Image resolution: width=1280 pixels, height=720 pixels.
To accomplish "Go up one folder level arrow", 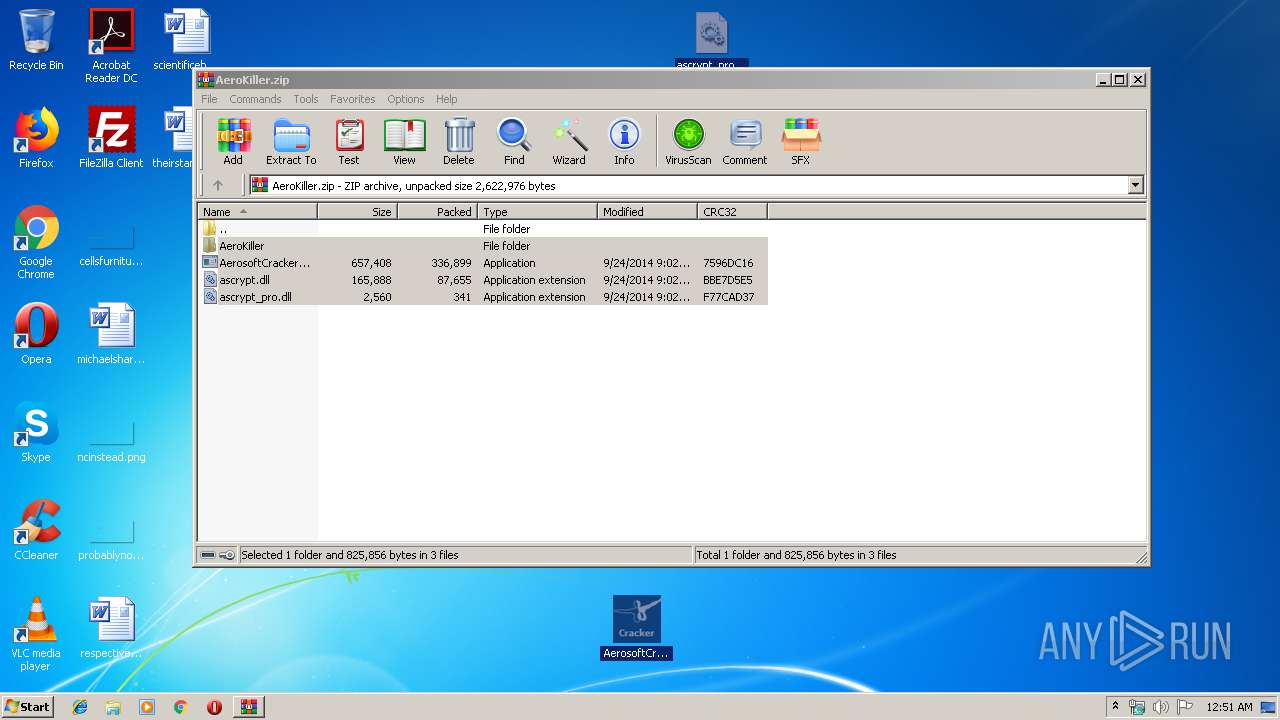I will click(x=218, y=185).
